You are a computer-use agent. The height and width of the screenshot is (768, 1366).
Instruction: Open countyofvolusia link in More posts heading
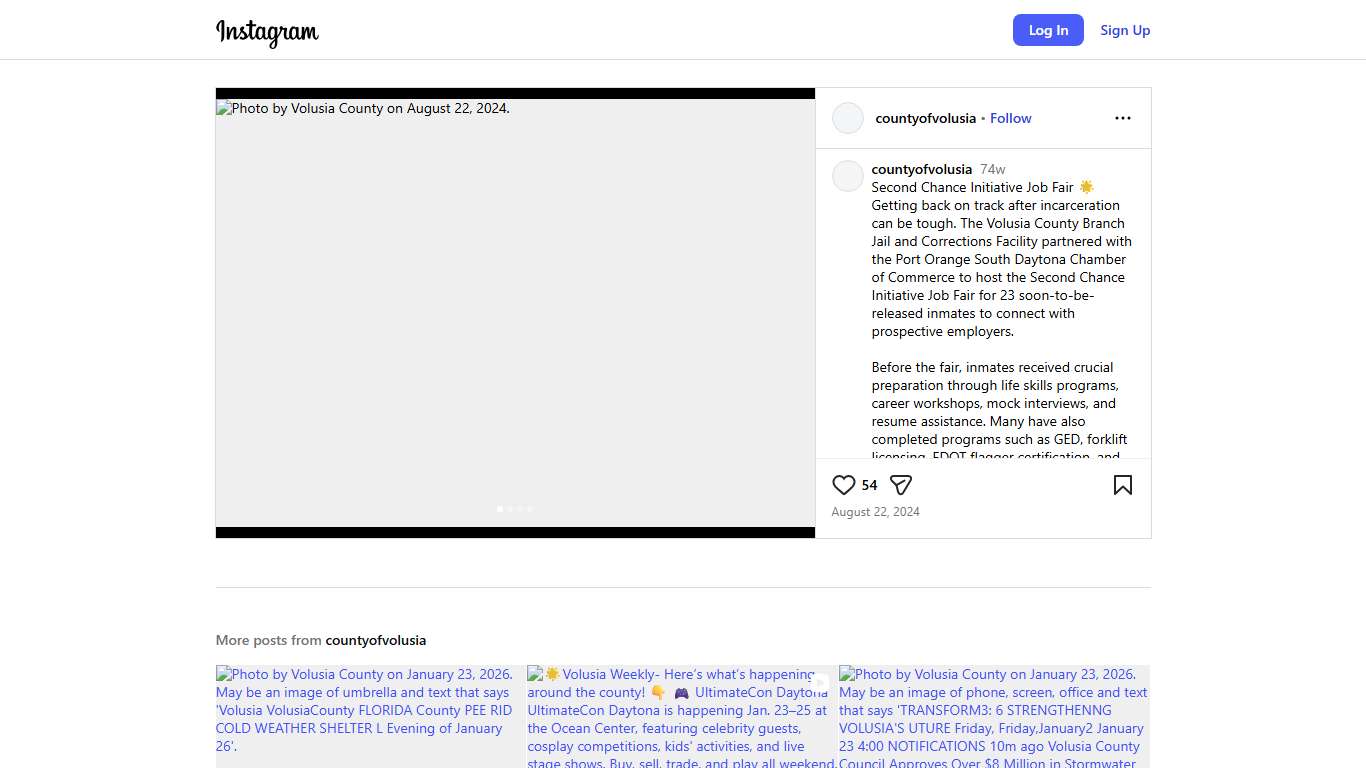click(375, 640)
